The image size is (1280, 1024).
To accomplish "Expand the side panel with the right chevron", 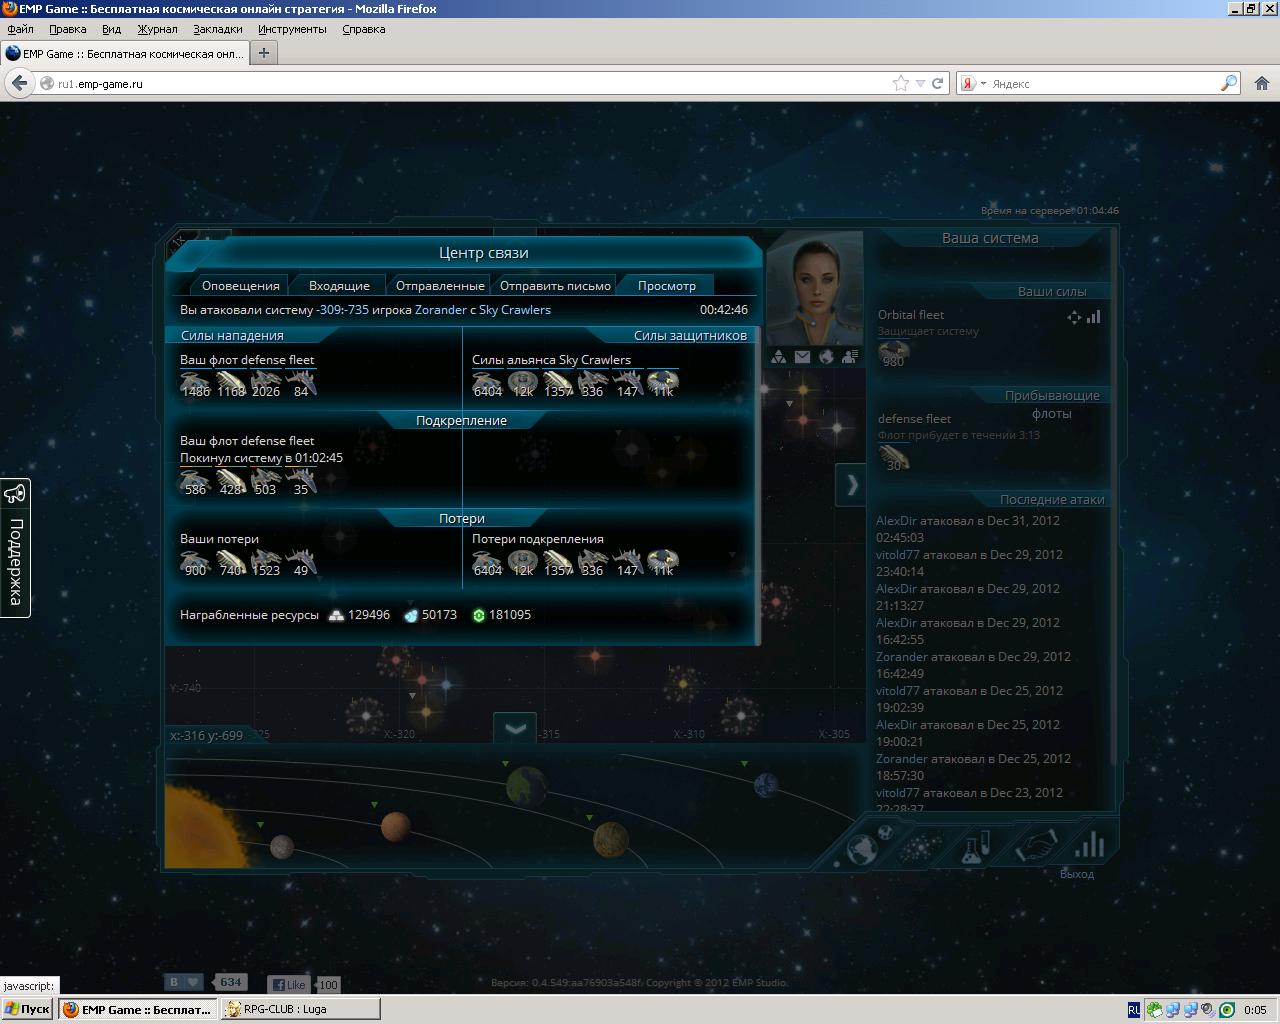I will click(851, 485).
